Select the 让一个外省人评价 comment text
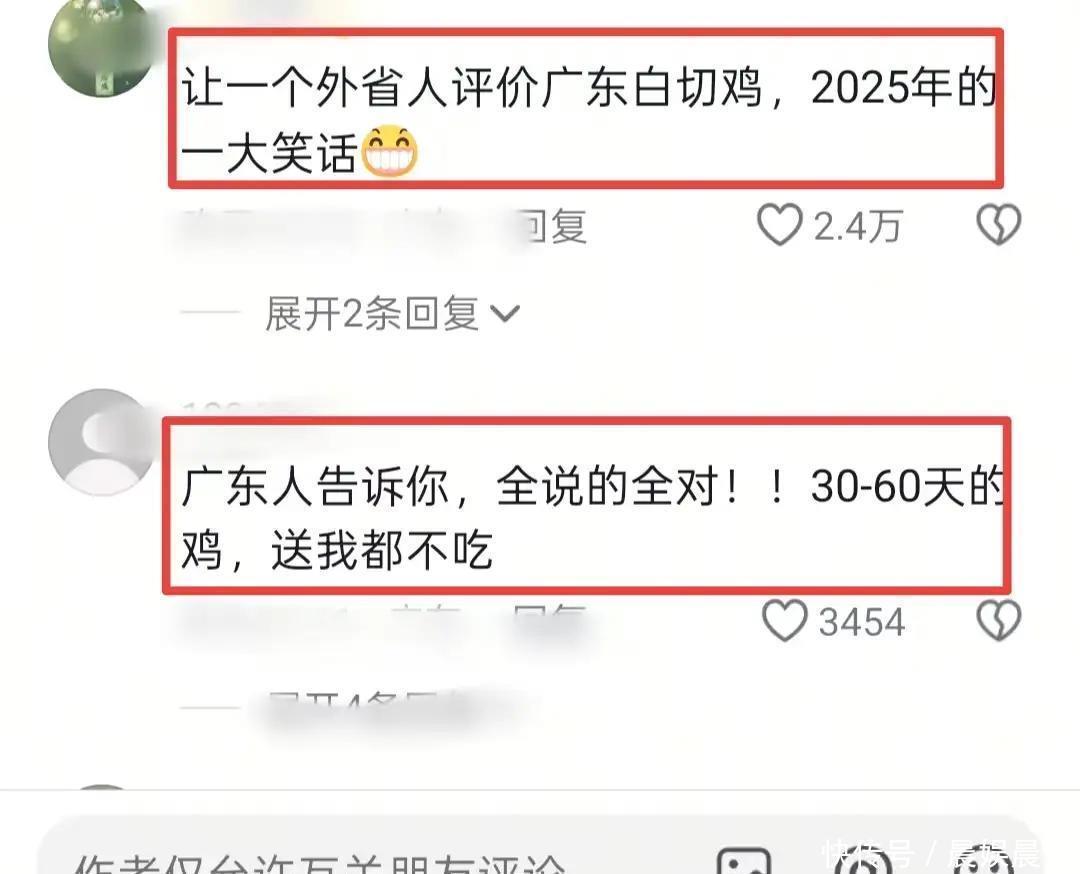 (x=587, y=119)
